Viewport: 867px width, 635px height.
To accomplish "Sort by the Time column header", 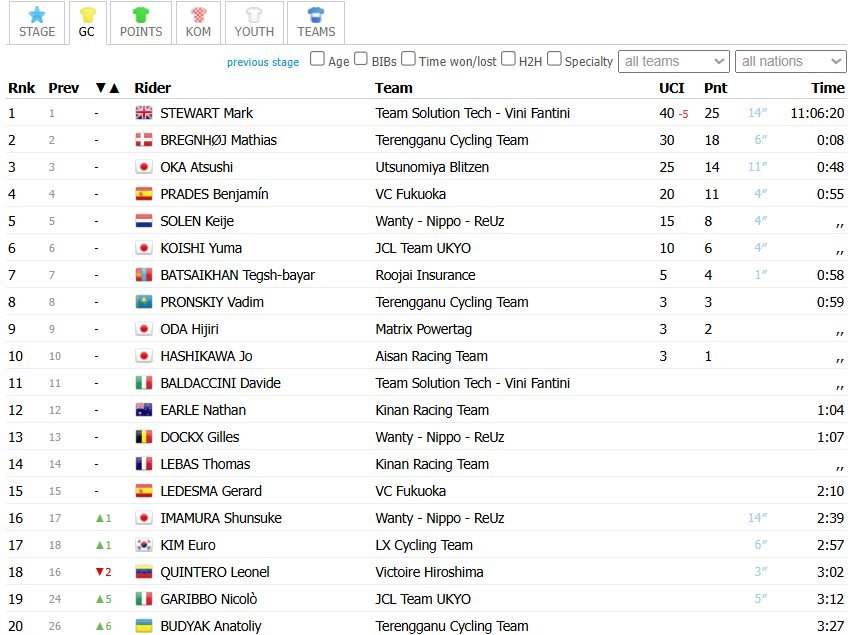I will tap(827, 88).
